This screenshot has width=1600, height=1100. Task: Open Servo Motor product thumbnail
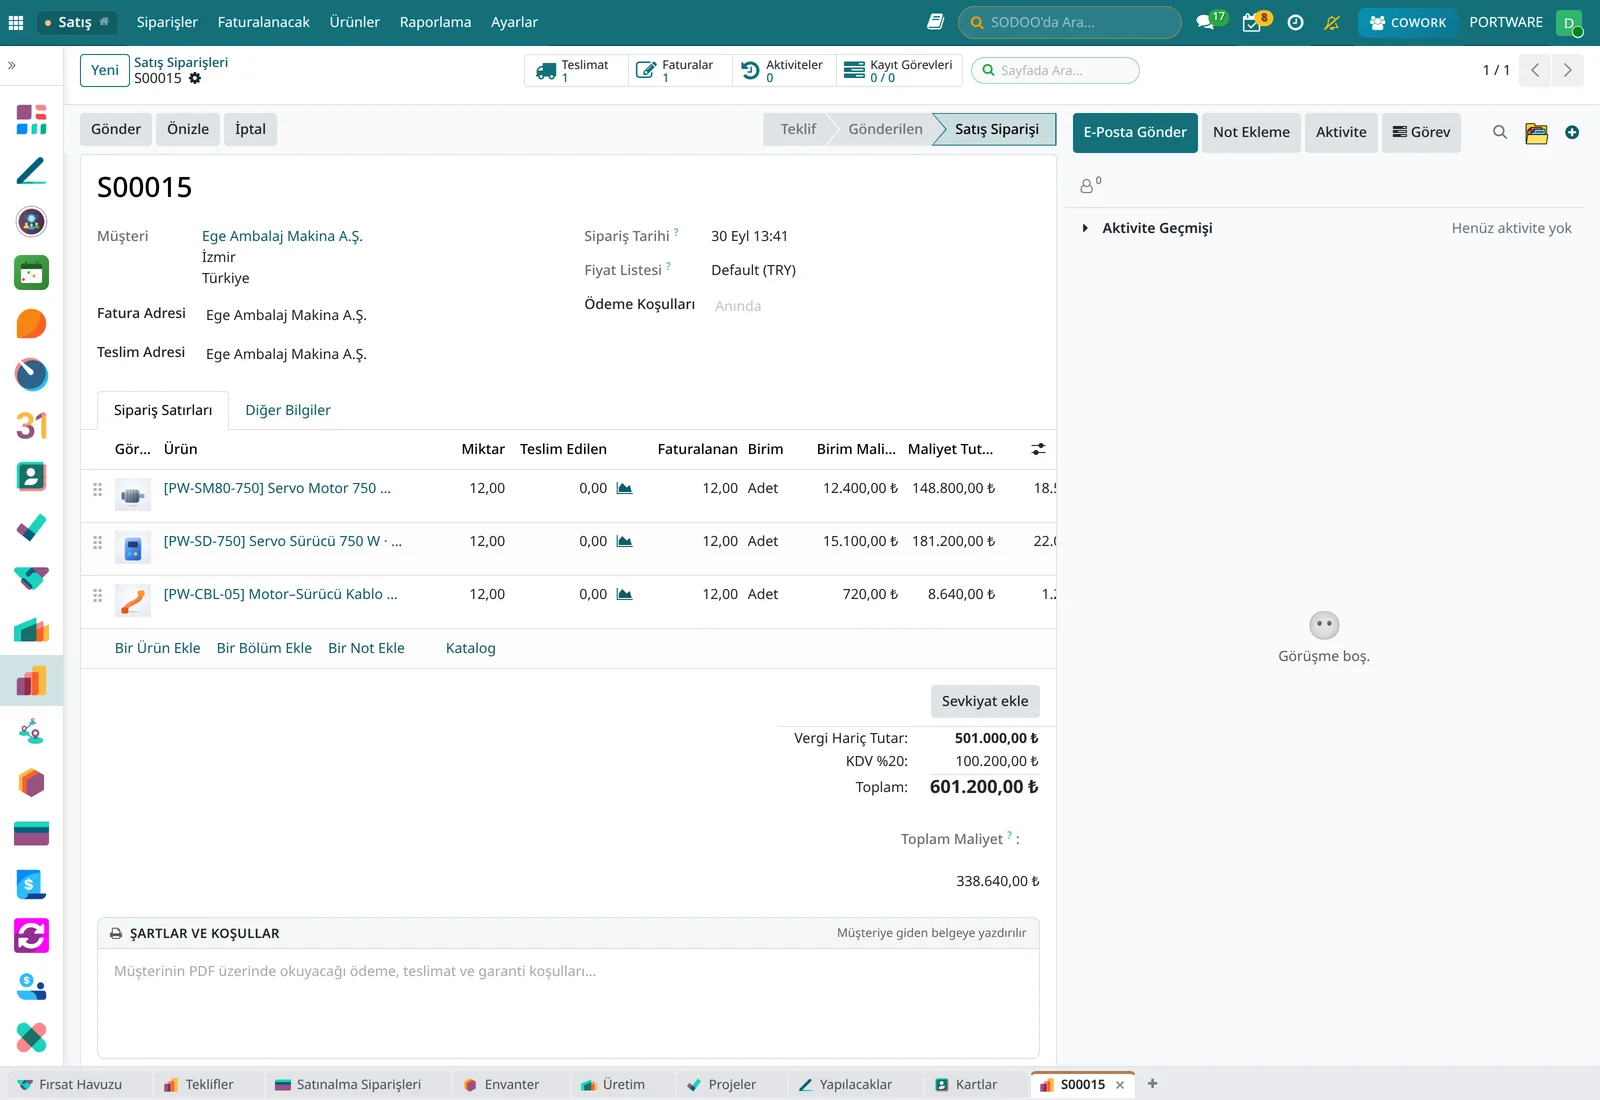pos(133,495)
